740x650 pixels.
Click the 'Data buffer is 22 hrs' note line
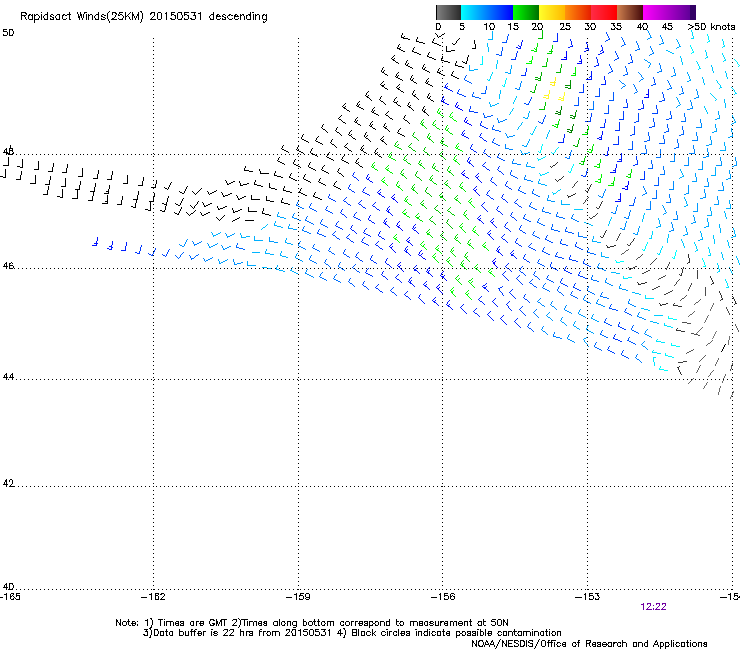[352, 633]
